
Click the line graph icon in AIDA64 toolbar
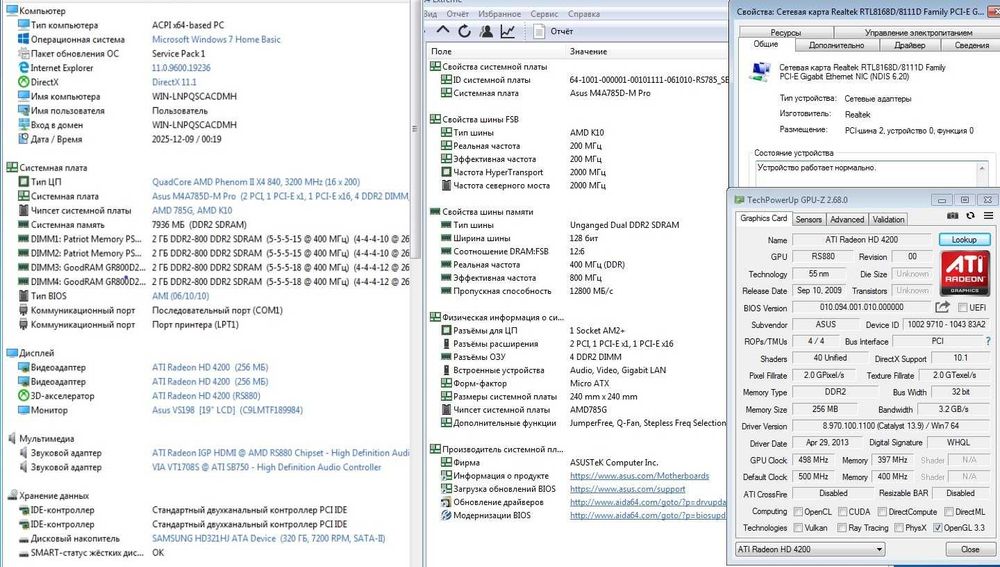point(508,31)
